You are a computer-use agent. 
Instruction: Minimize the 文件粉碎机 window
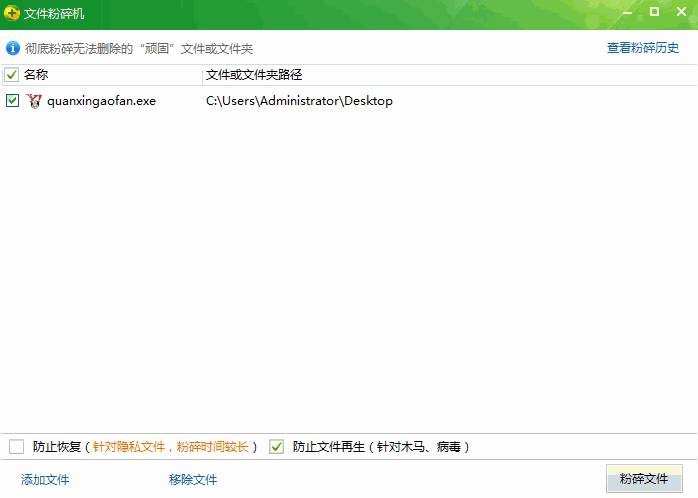click(x=628, y=12)
